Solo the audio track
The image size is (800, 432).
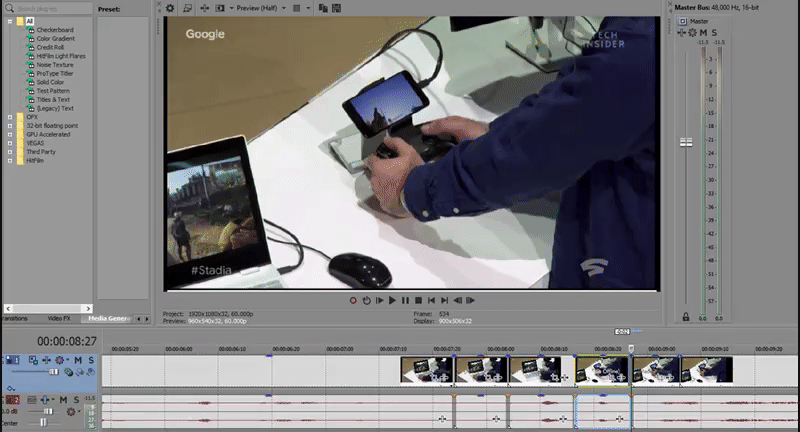coord(77,400)
